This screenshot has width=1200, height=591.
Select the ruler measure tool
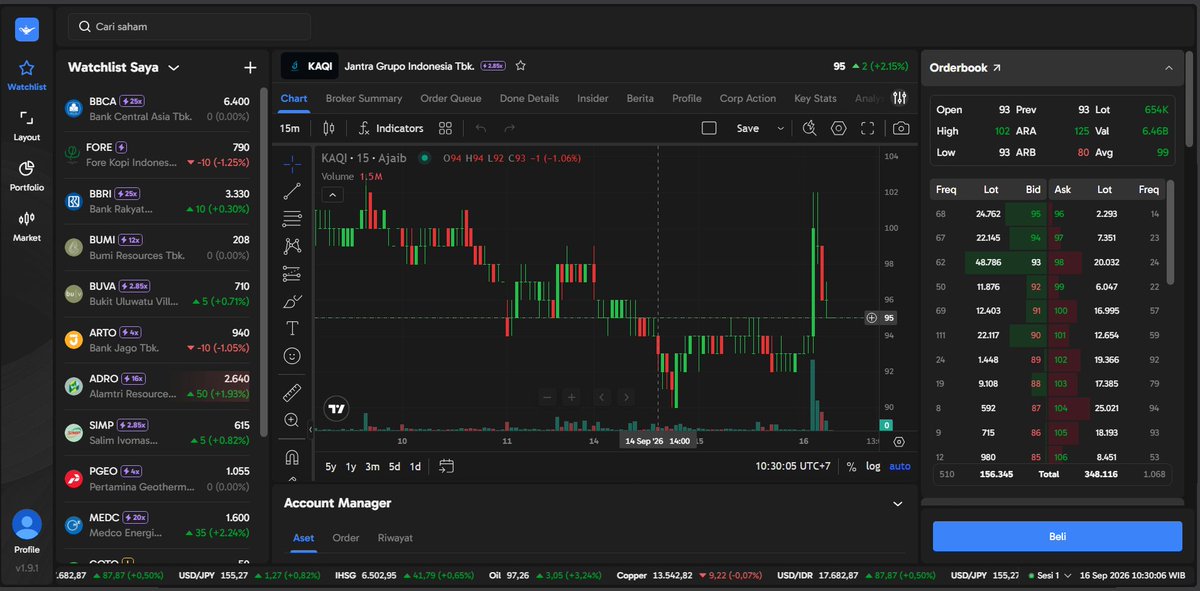coord(292,392)
